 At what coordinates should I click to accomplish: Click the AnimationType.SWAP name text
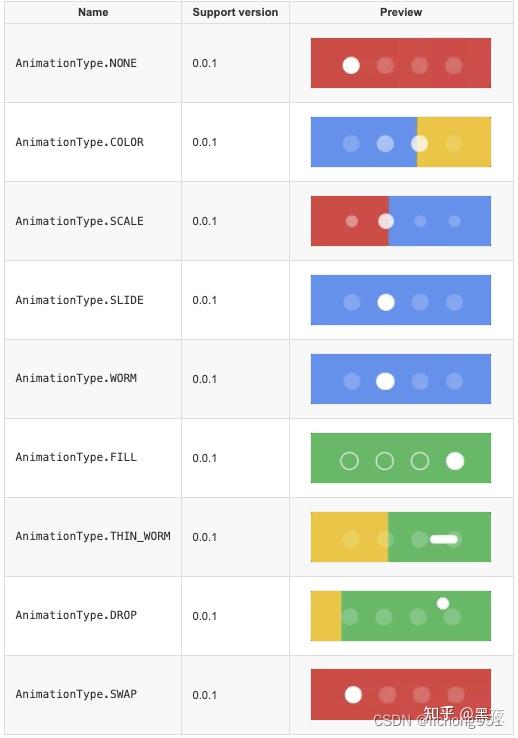point(76,694)
